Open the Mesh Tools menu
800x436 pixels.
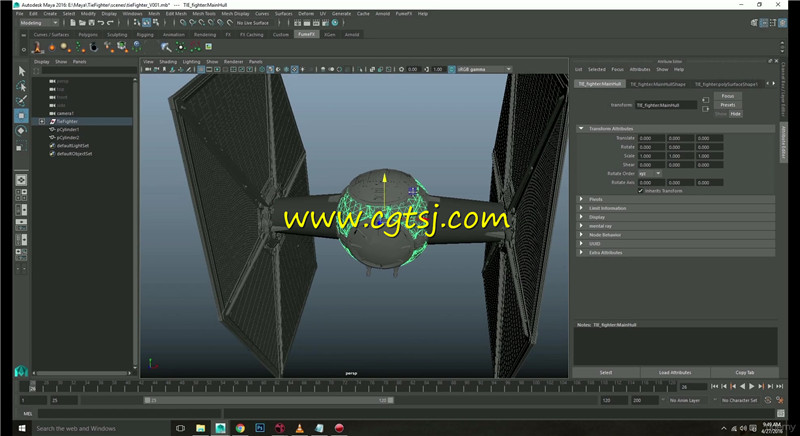[x=204, y=14]
